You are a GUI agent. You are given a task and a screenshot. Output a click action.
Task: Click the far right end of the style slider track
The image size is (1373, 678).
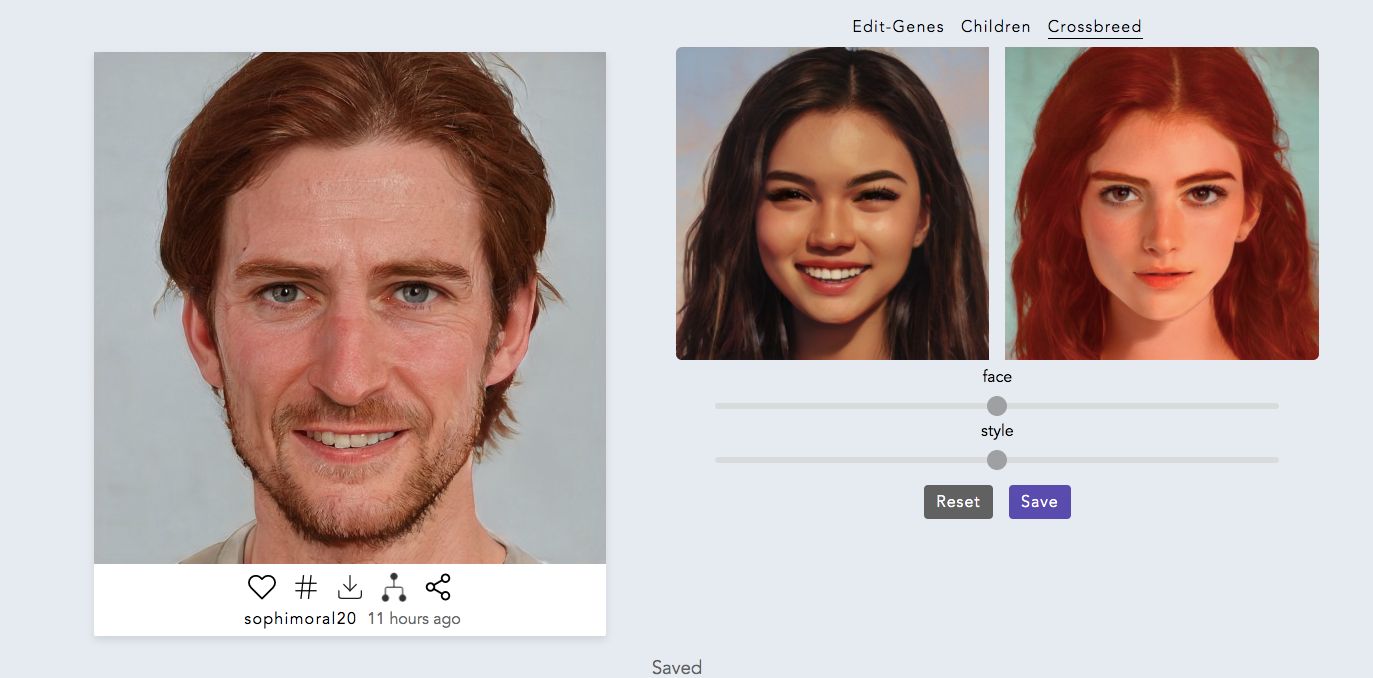tap(1274, 460)
